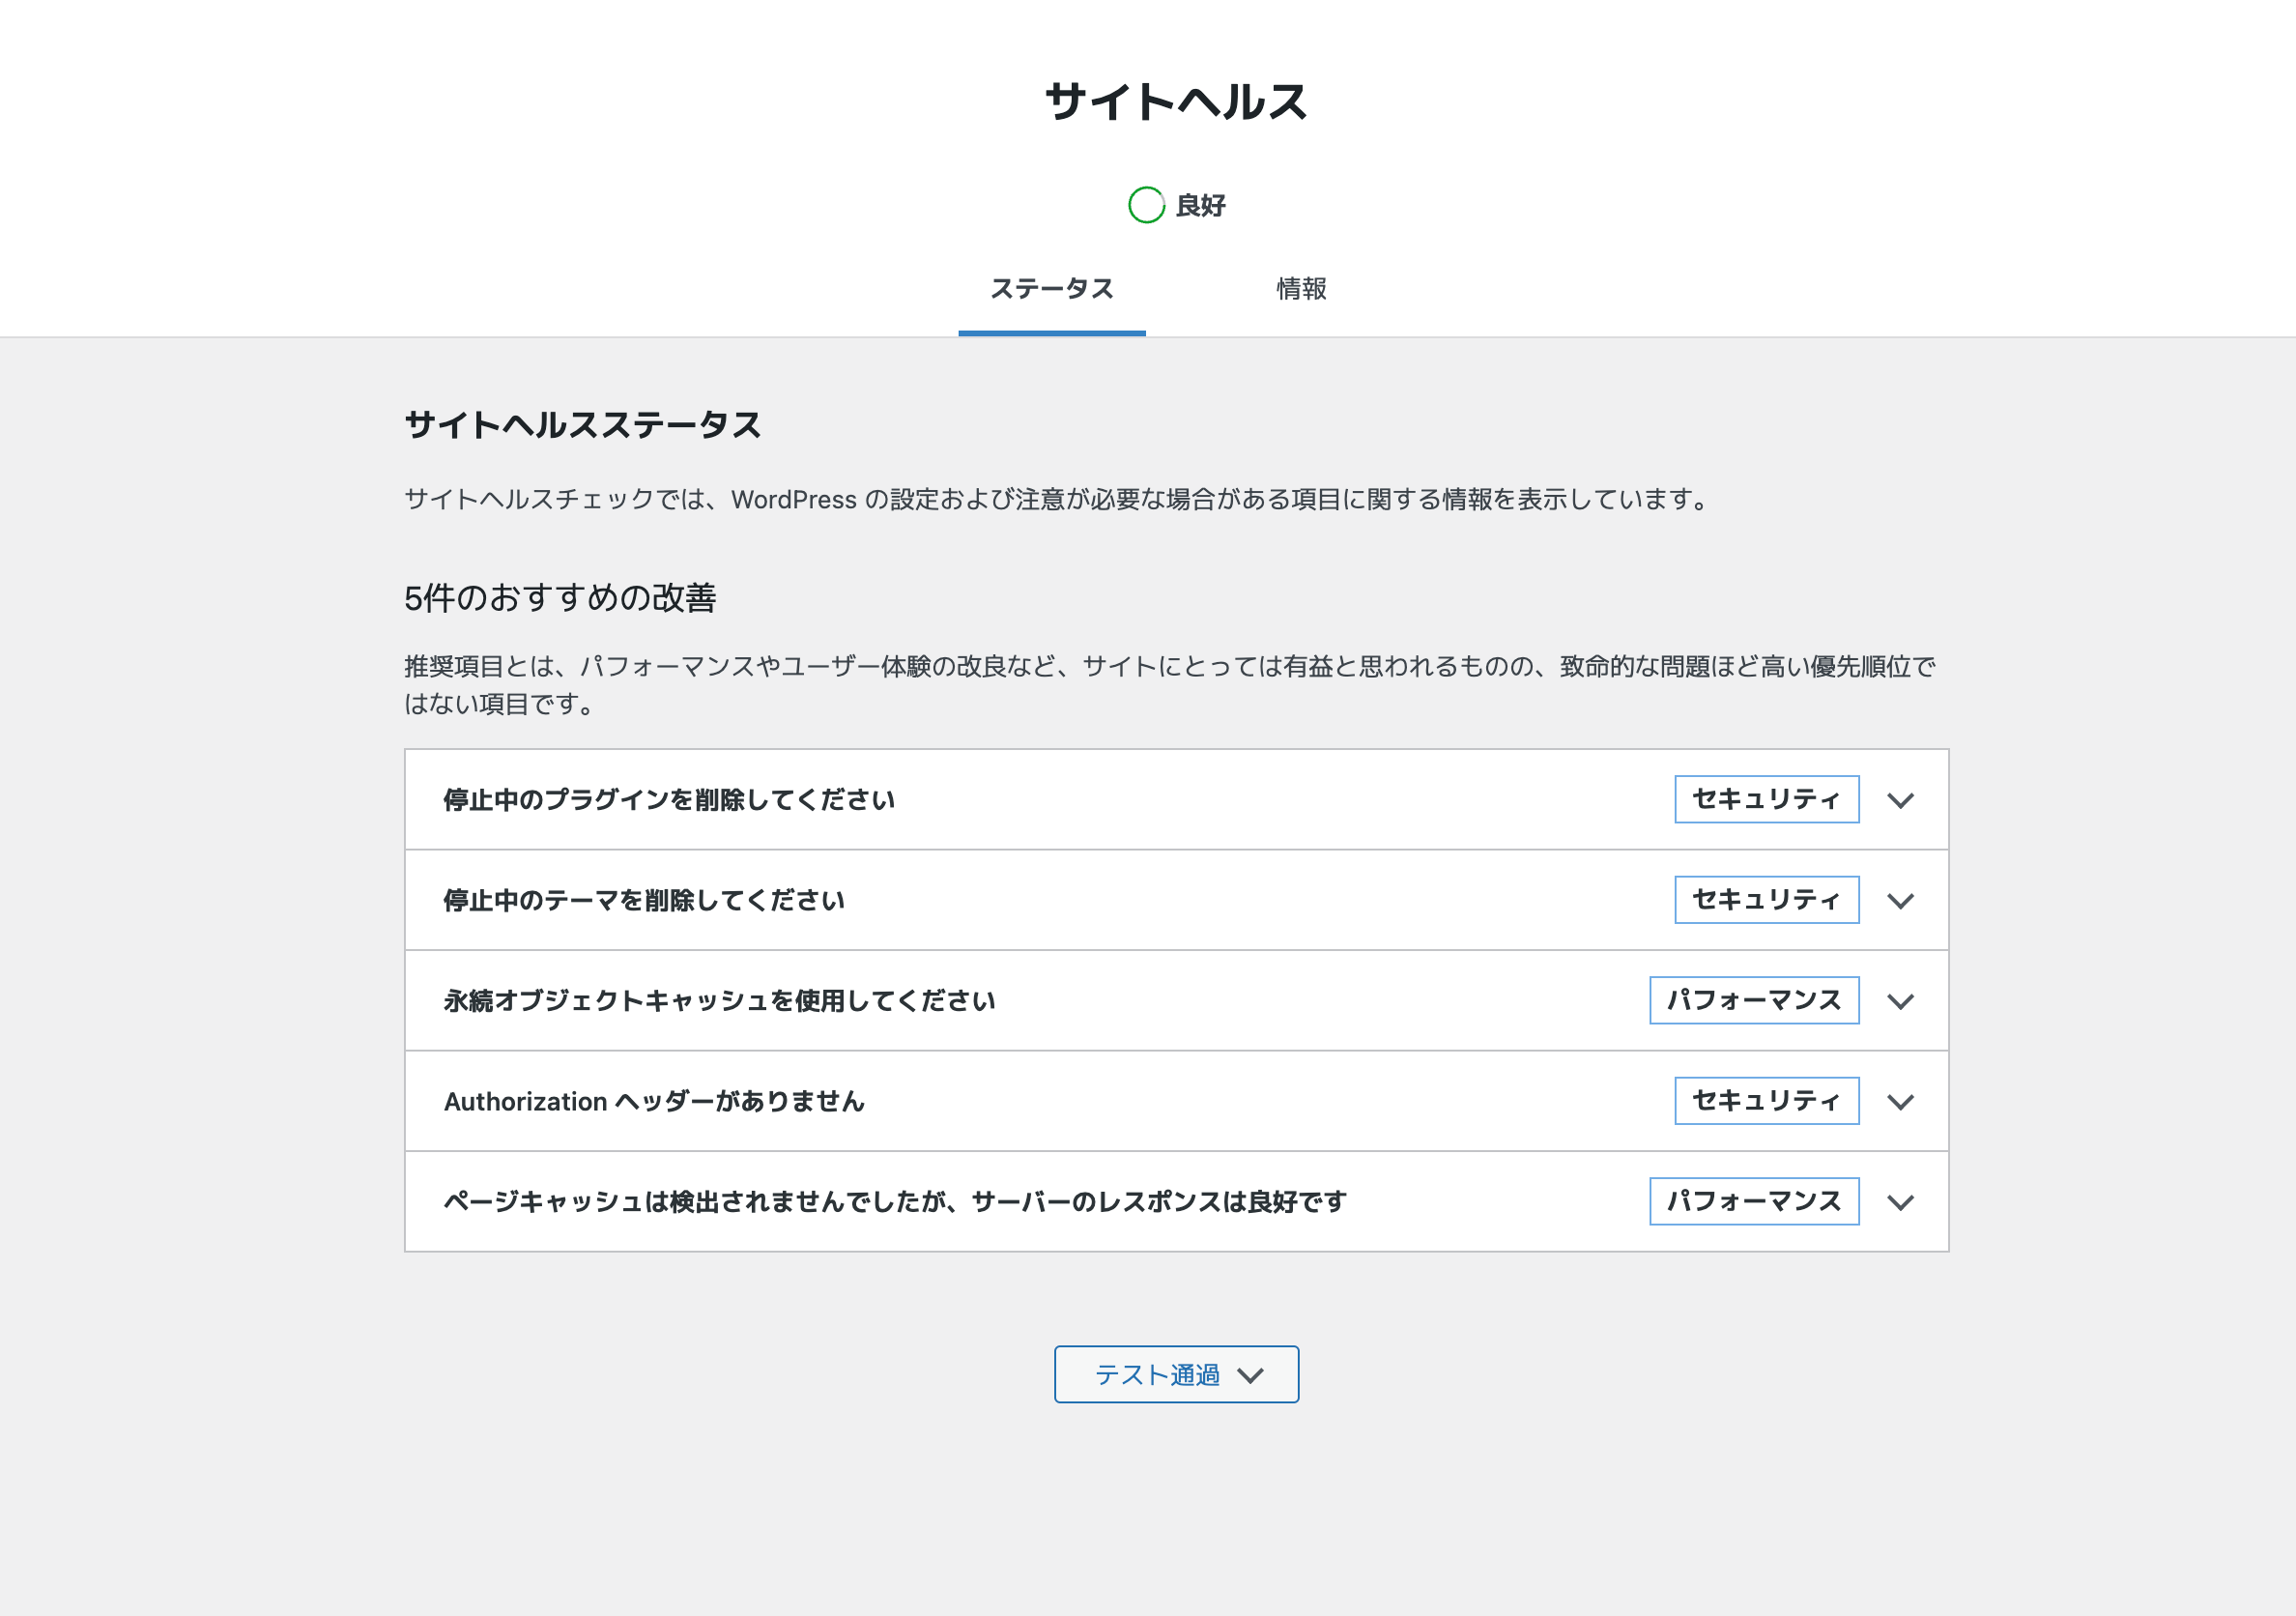Click the 5件のおすすめの改善 heading
Image resolution: width=2296 pixels, height=1616 pixels.
pos(560,598)
